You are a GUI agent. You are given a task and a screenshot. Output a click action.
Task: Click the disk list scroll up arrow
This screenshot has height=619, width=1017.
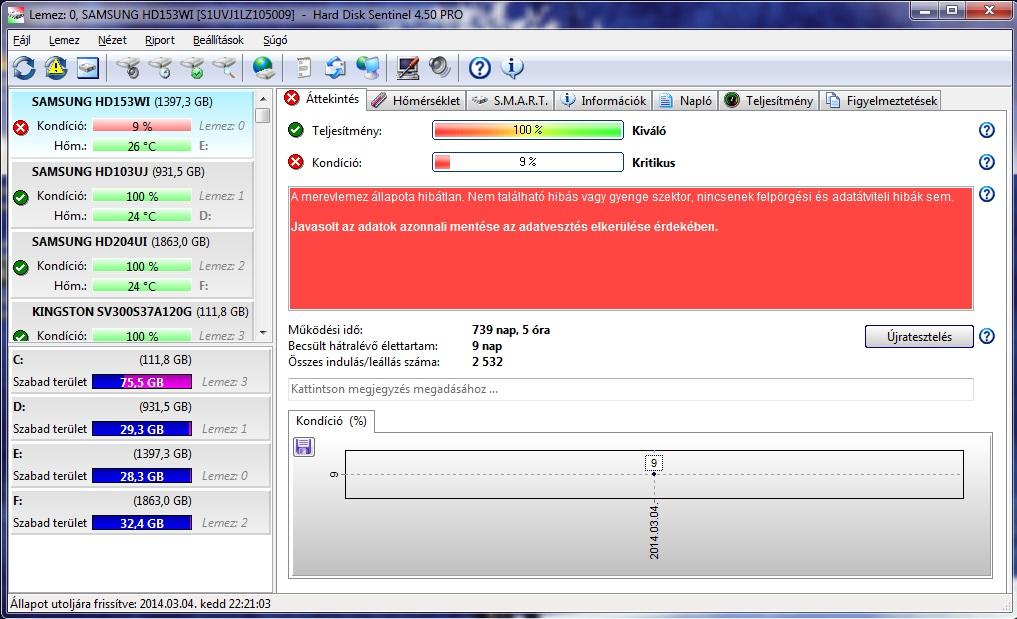point(263,99)
